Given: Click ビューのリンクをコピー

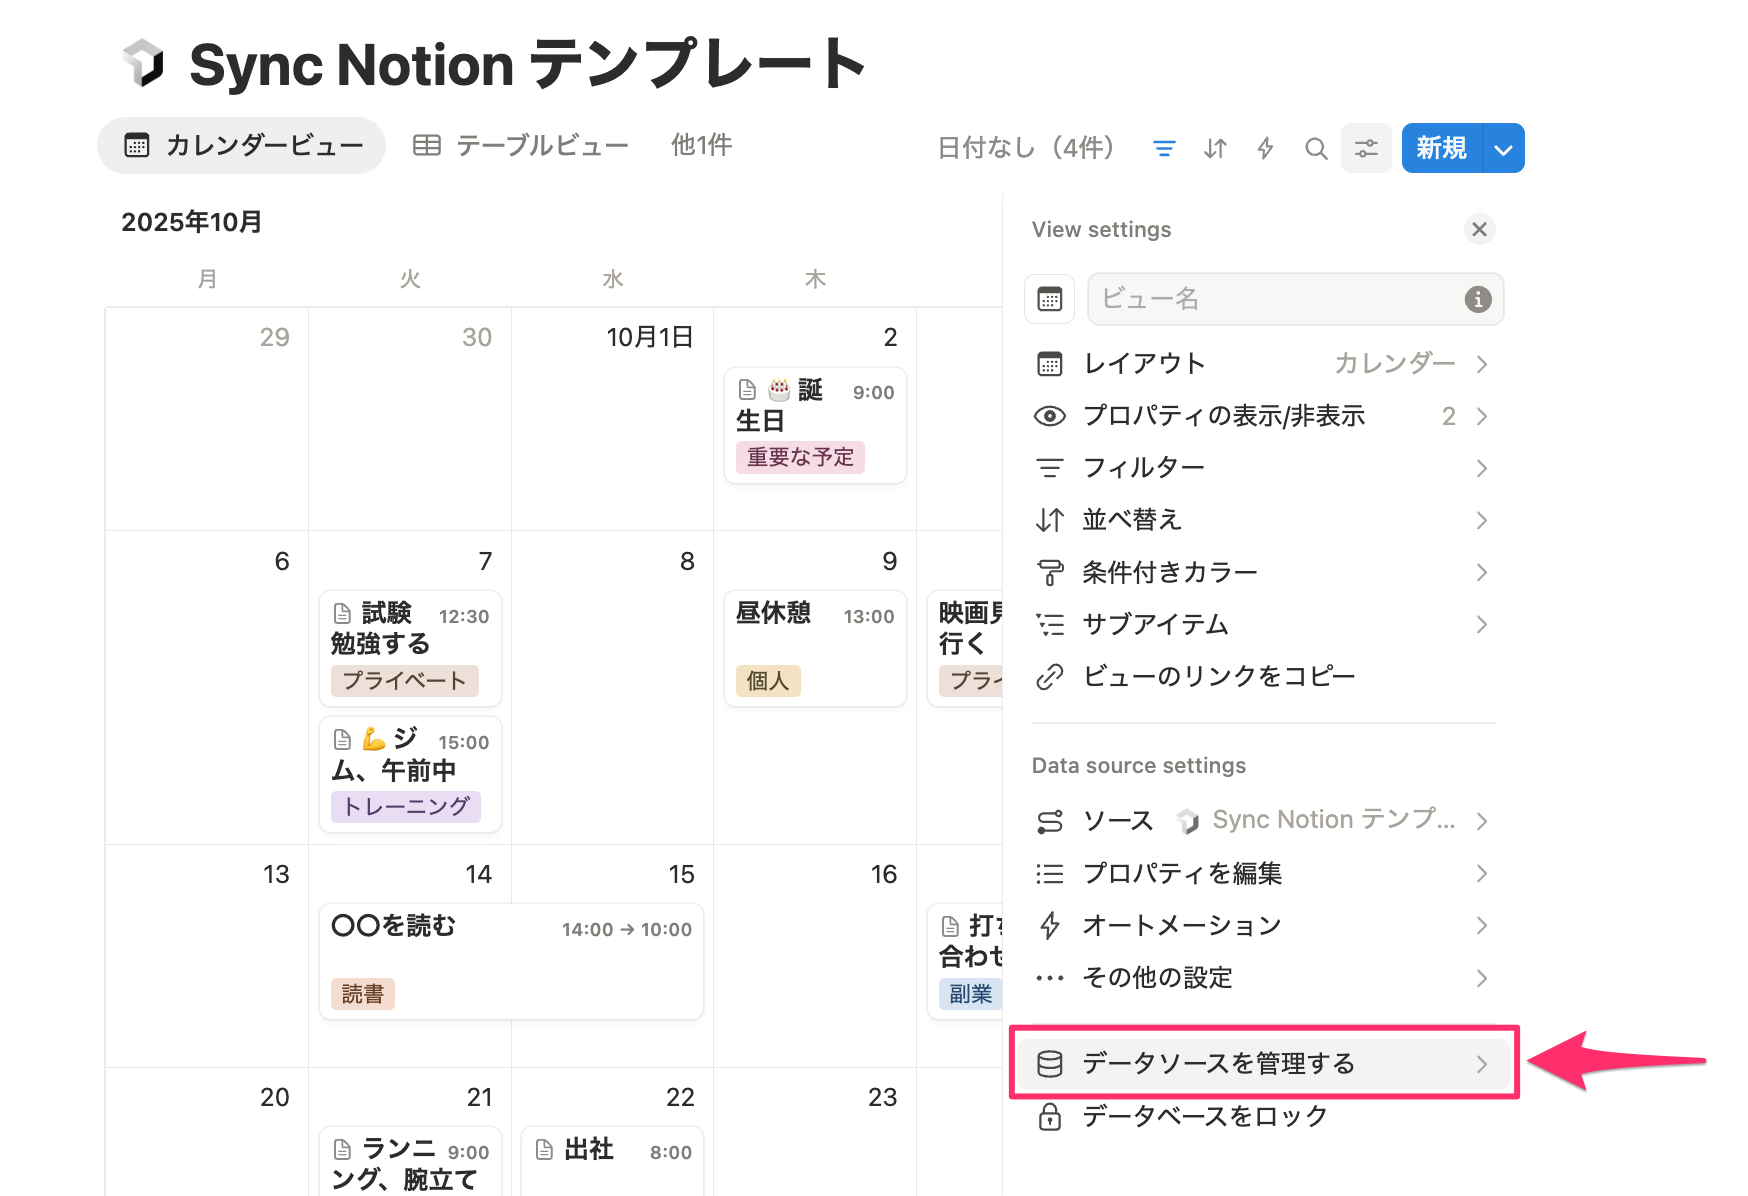Looking at the screenshot, I should [1218, 677].
